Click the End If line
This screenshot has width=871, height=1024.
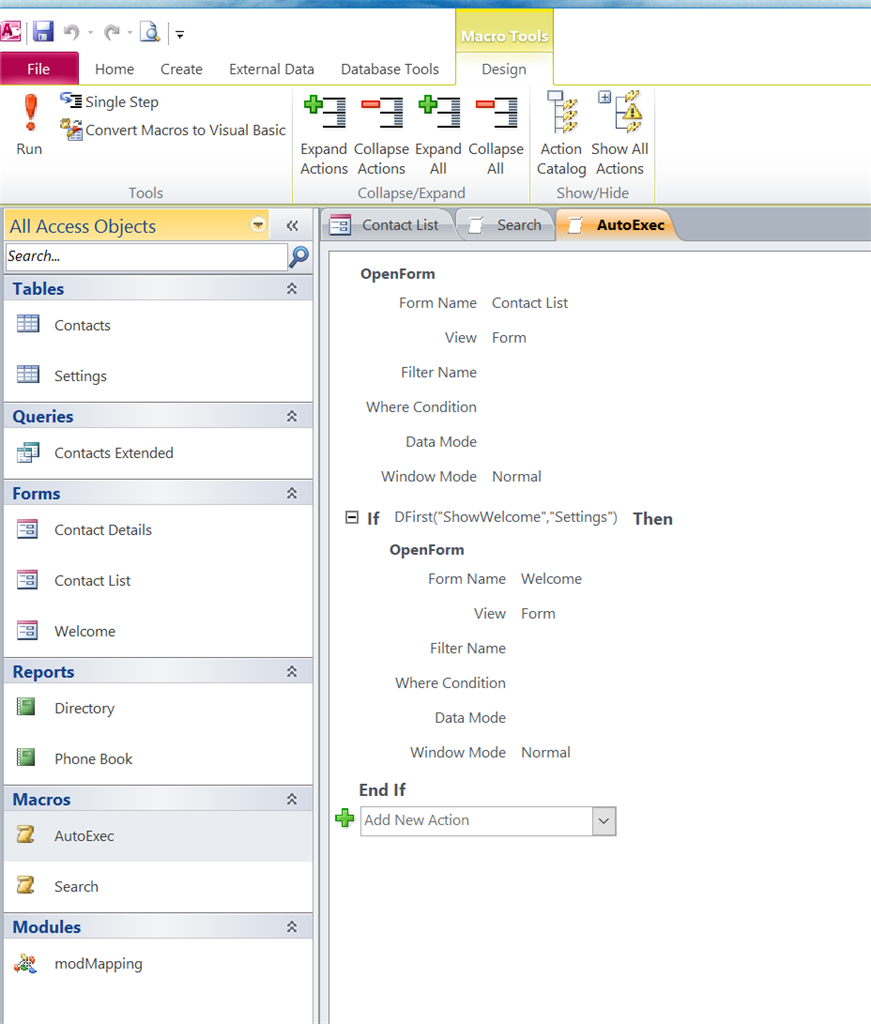point(382,790)
